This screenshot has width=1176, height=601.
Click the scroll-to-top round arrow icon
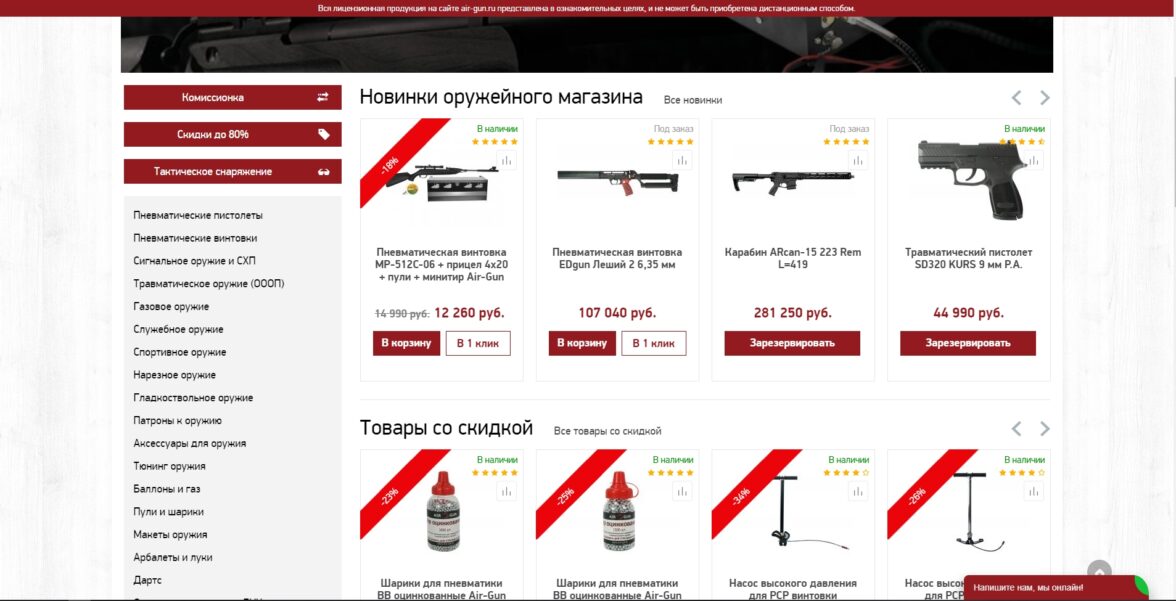point(1100,572)
